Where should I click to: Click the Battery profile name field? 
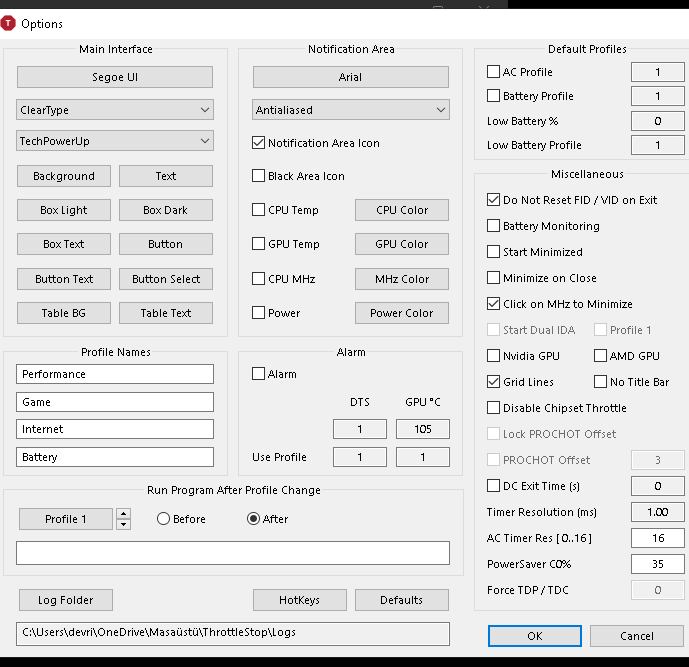[x=115, y=457]
